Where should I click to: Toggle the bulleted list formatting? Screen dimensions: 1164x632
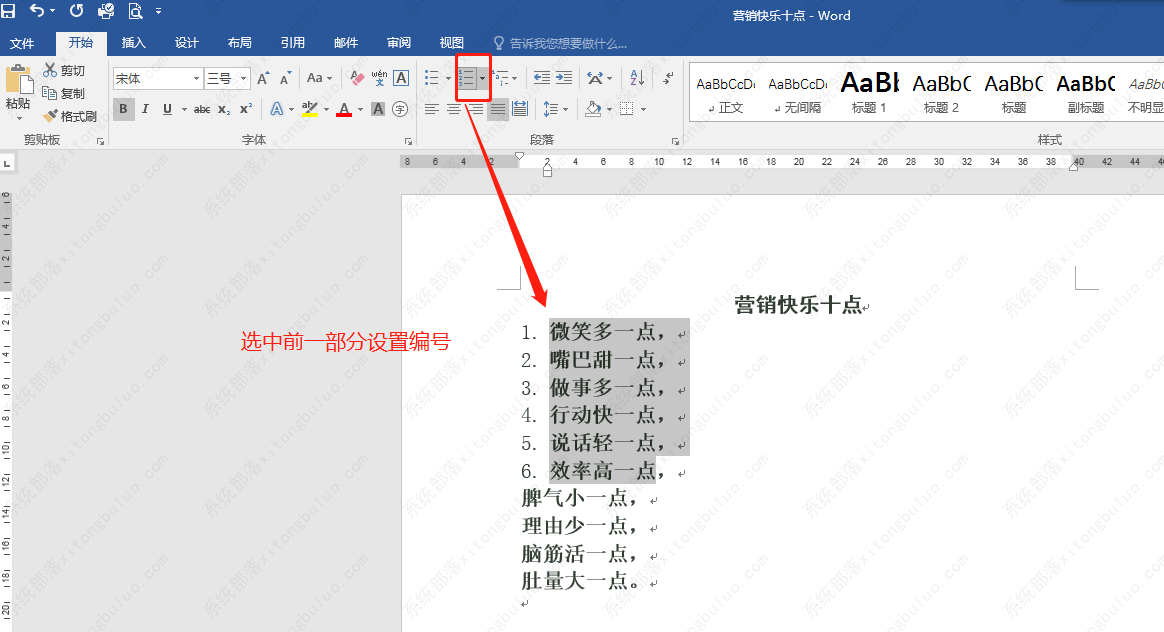(x=434, y=76)
